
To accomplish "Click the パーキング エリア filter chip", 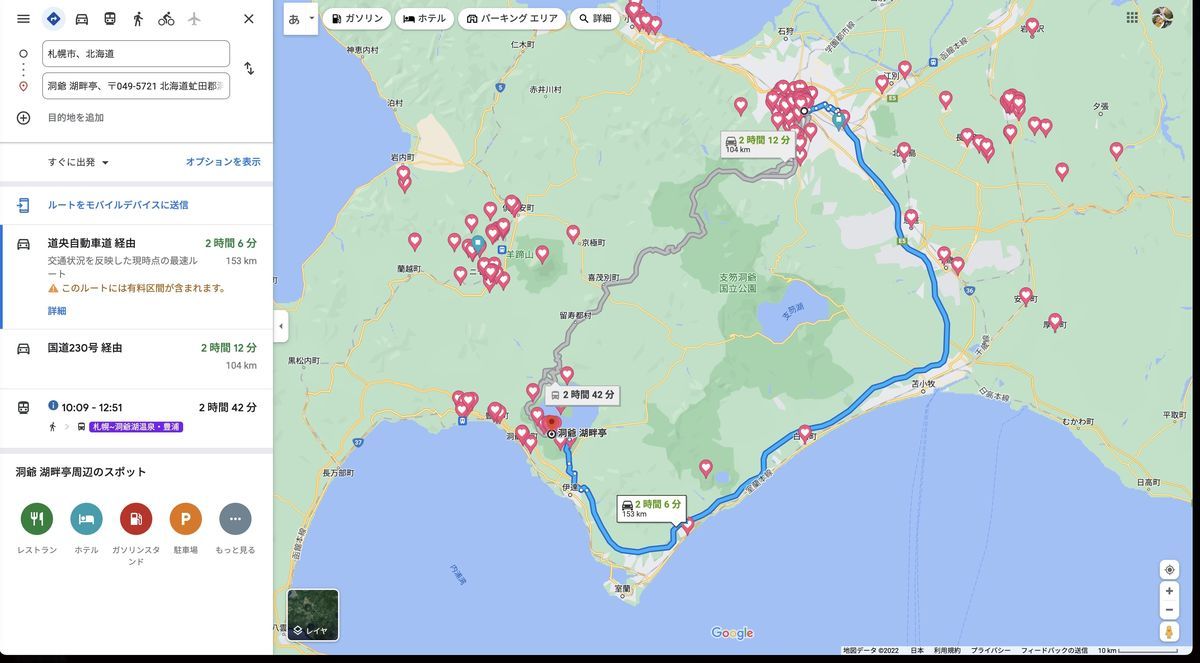I will [x=512, y=19].
